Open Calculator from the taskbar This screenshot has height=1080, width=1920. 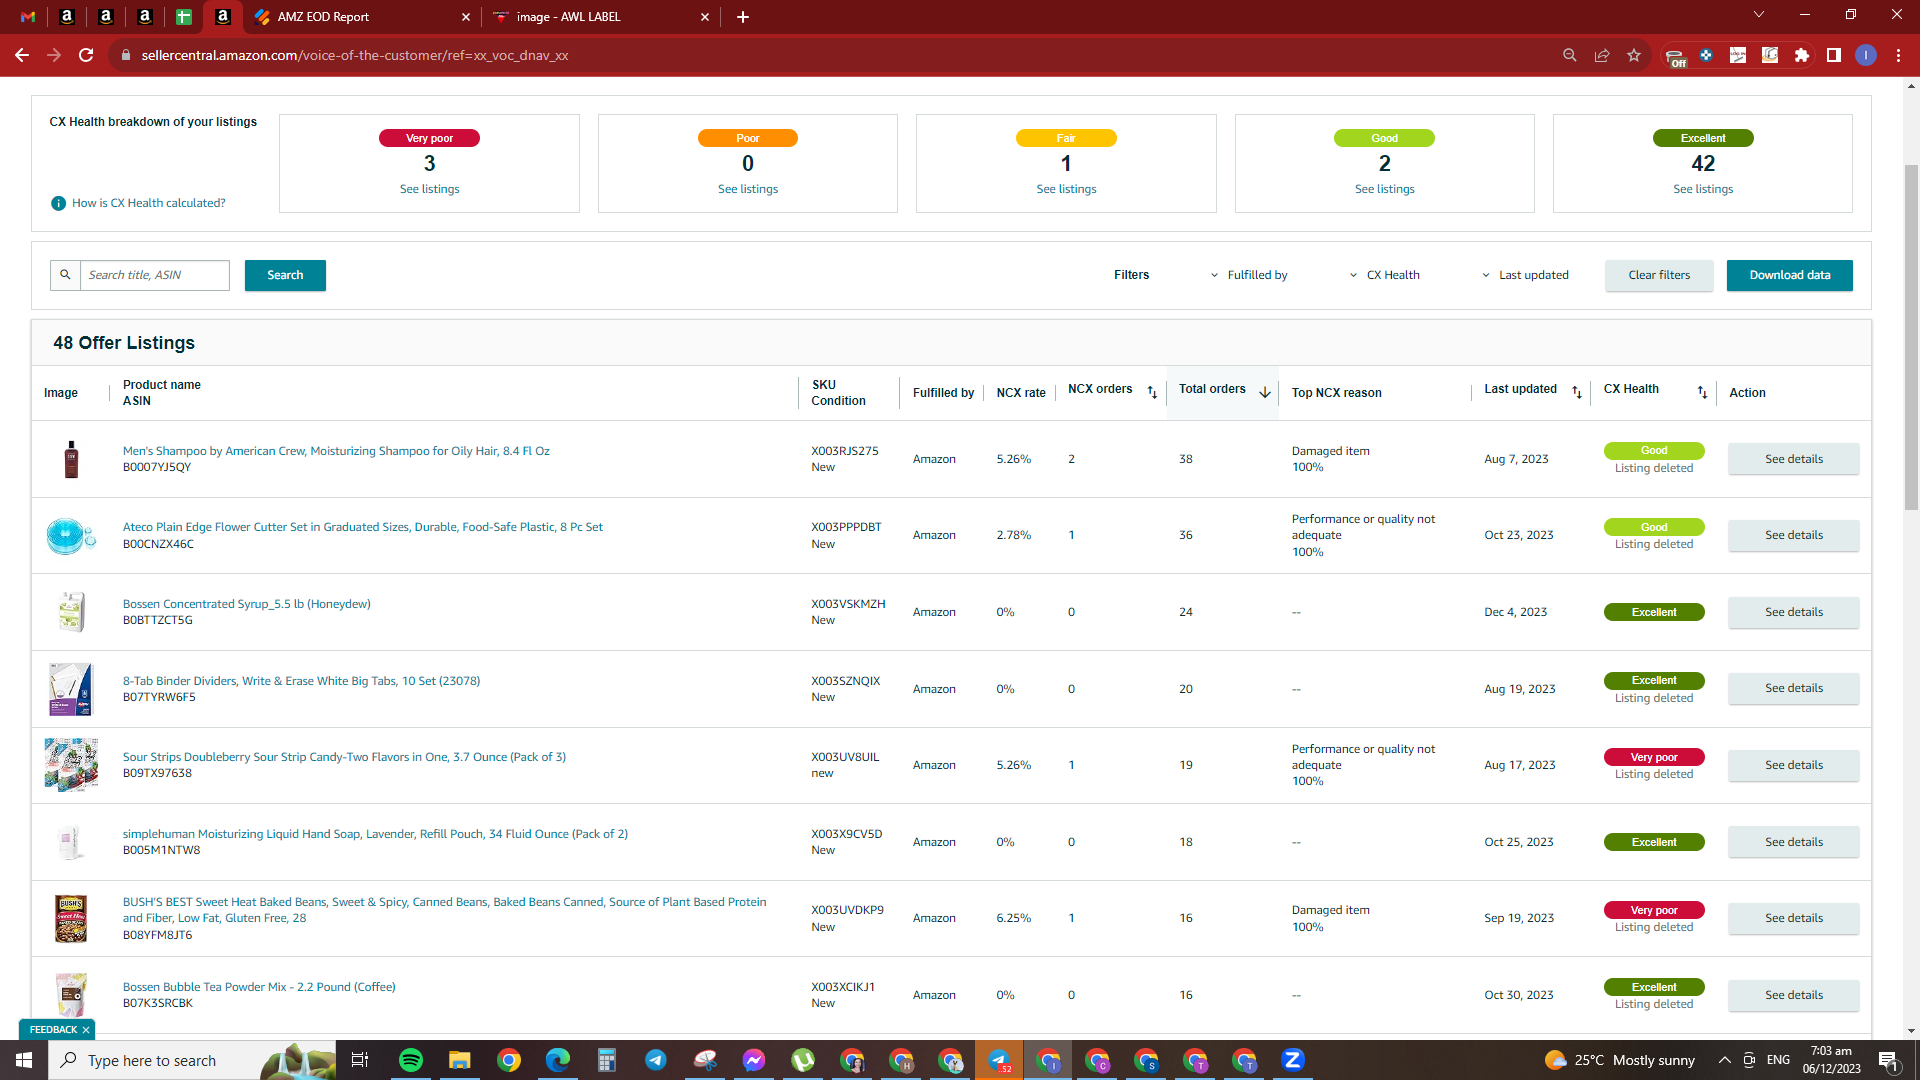[607, 1060]
